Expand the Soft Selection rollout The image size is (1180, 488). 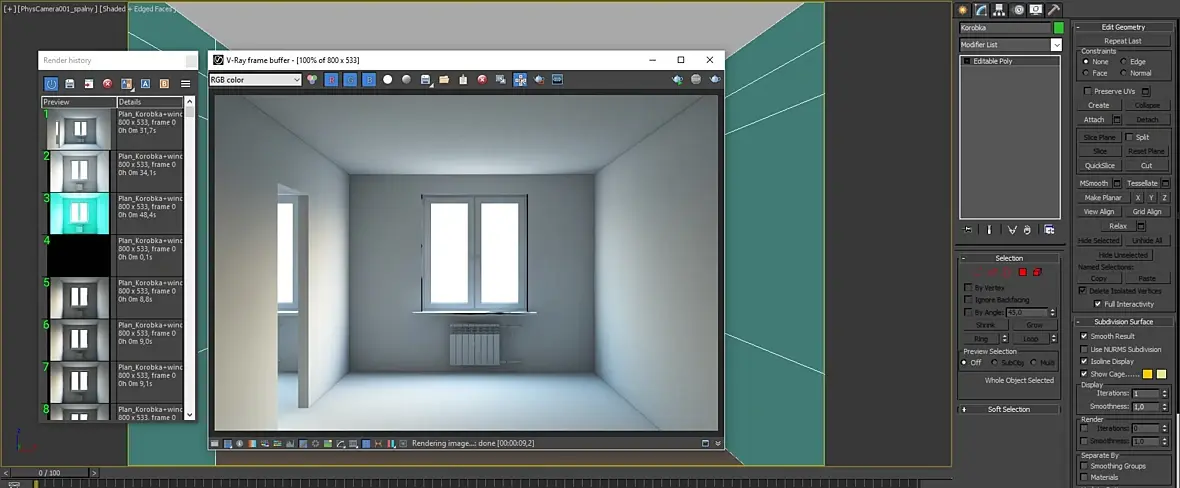1009,409
